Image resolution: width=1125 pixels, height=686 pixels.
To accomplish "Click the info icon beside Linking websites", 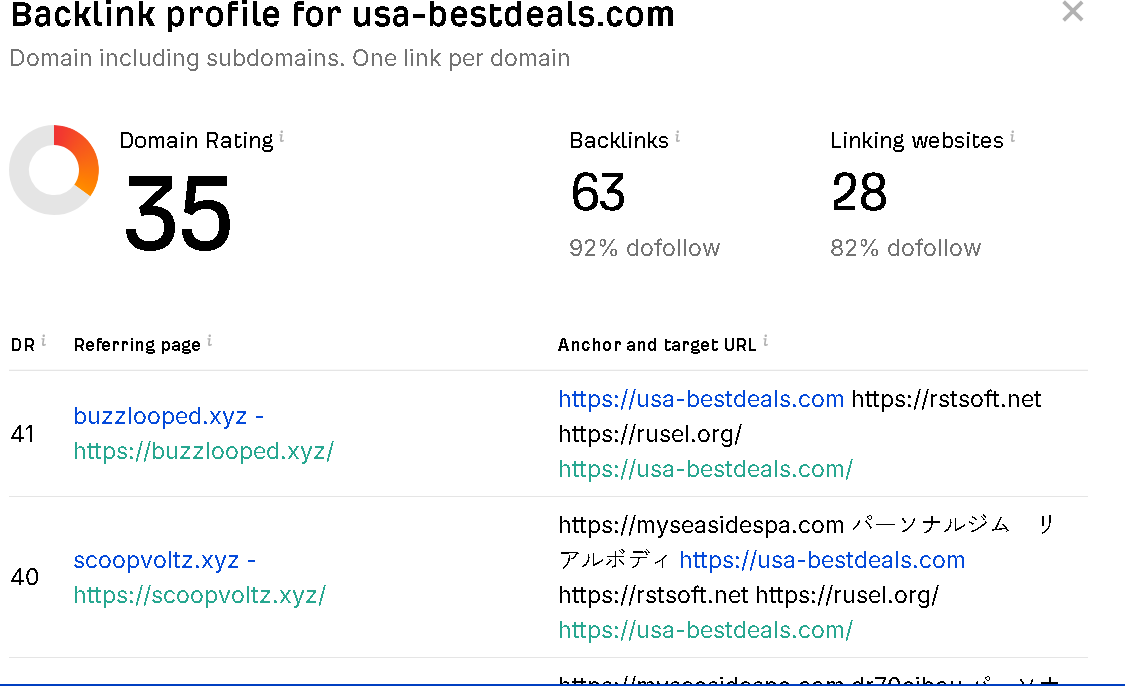I will pos(1012,136).
